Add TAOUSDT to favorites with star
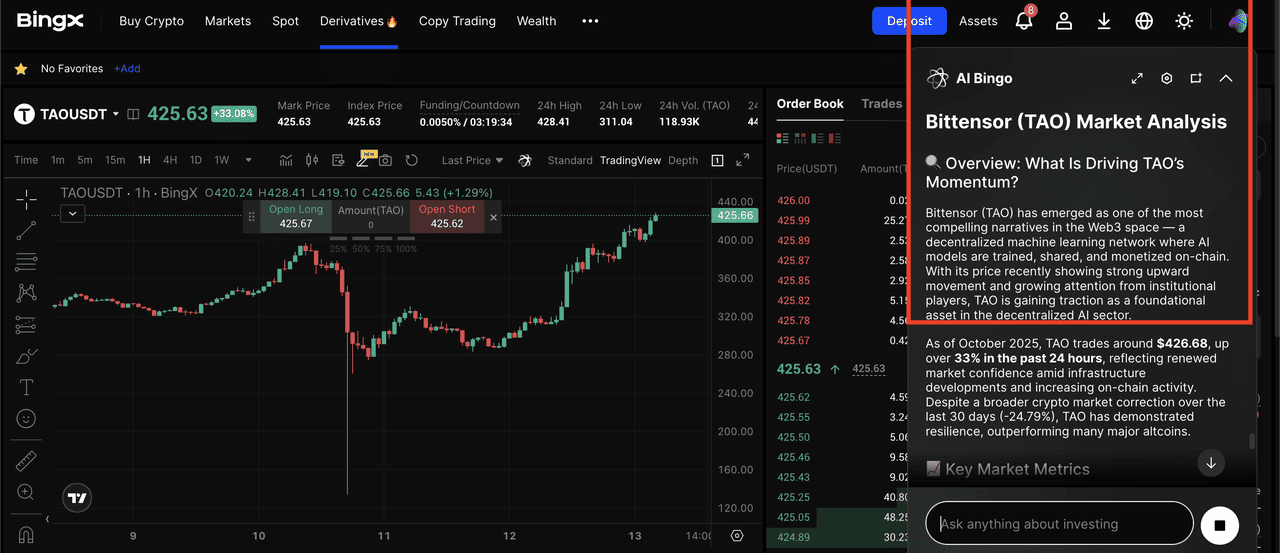Screen dimensions: 1280x553 [20, 69]
